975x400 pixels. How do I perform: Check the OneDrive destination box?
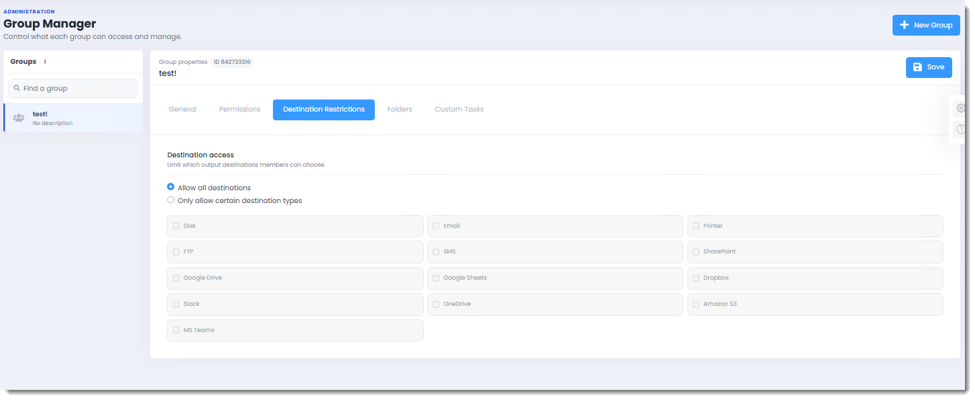pos(436,304)
